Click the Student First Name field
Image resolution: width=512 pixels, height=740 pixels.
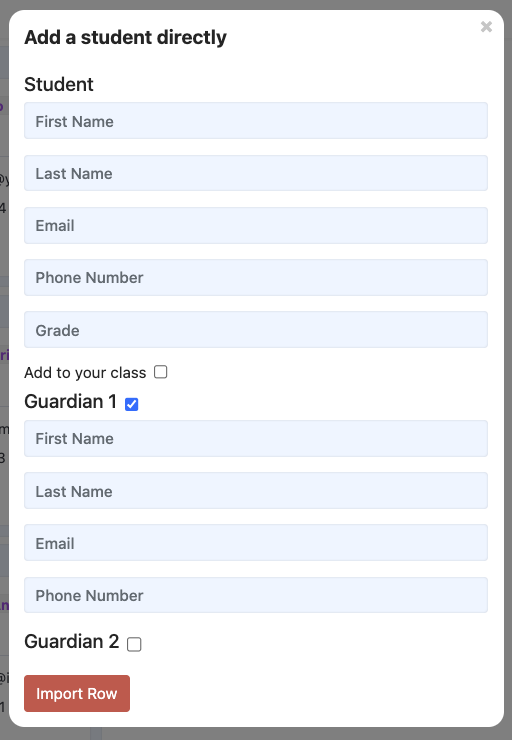click(x=256, y=121)
